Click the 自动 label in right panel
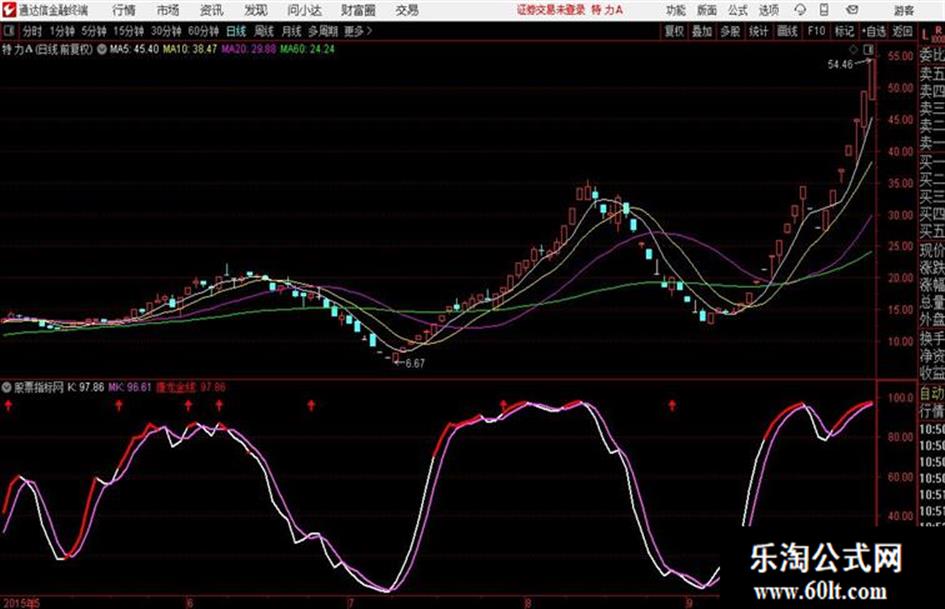Viewport: 945px width, 609px height. tap(932, 394)
